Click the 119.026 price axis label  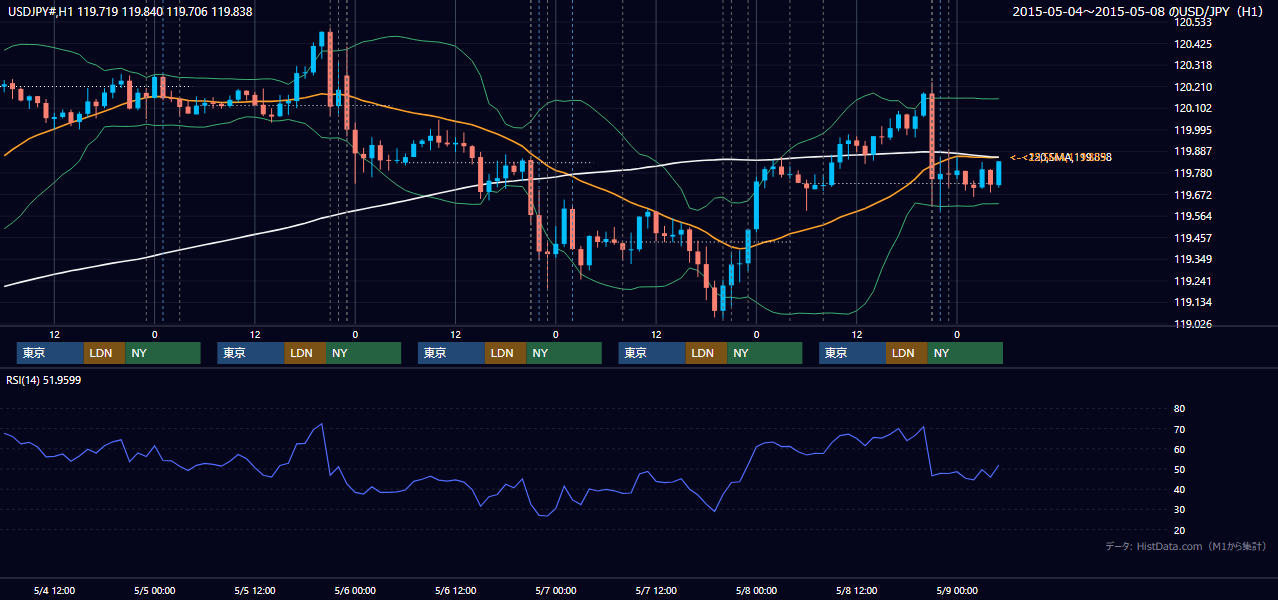[1193, 324]
